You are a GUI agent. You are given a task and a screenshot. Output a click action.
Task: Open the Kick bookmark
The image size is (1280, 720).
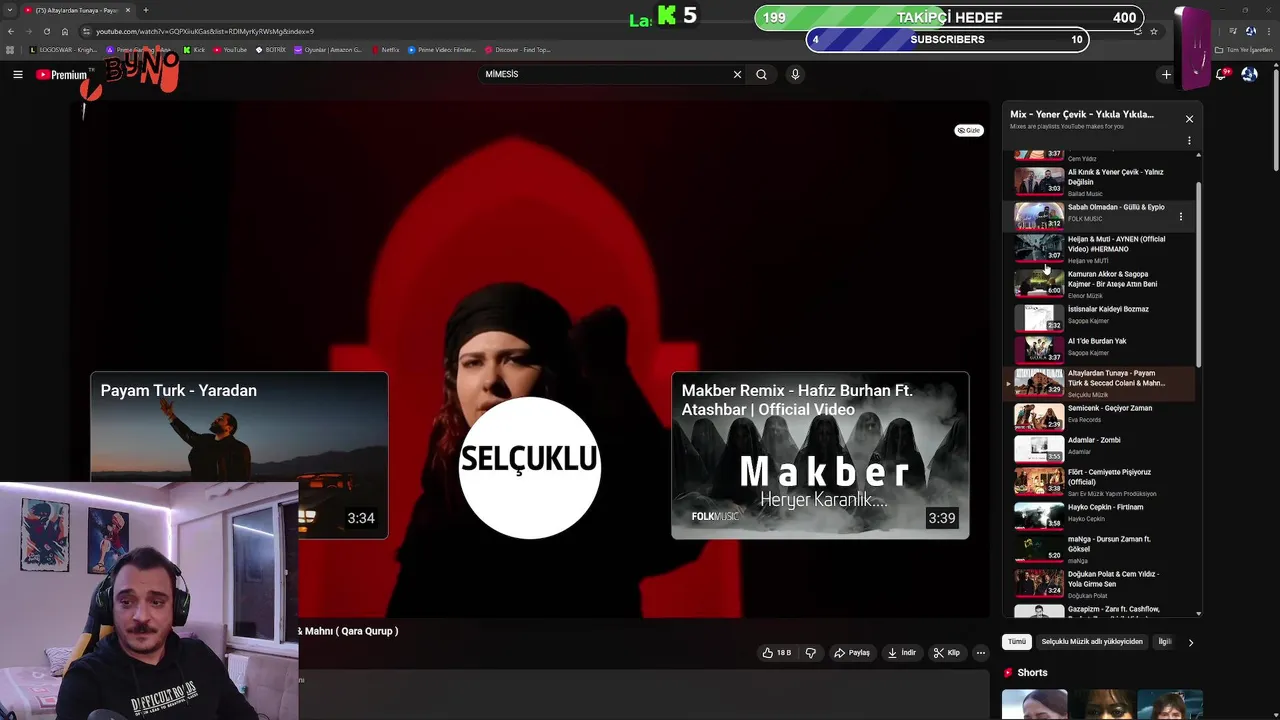pos(194,50)
